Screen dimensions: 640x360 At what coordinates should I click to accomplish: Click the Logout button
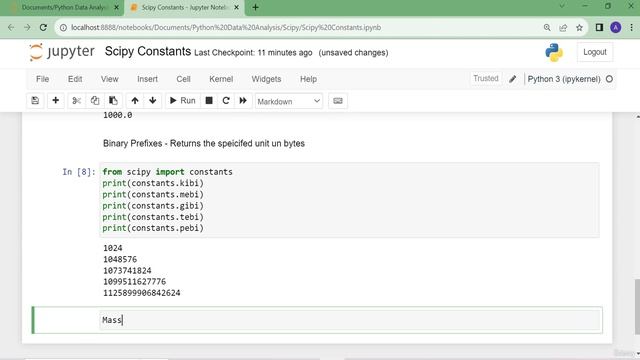click(595, 52)
